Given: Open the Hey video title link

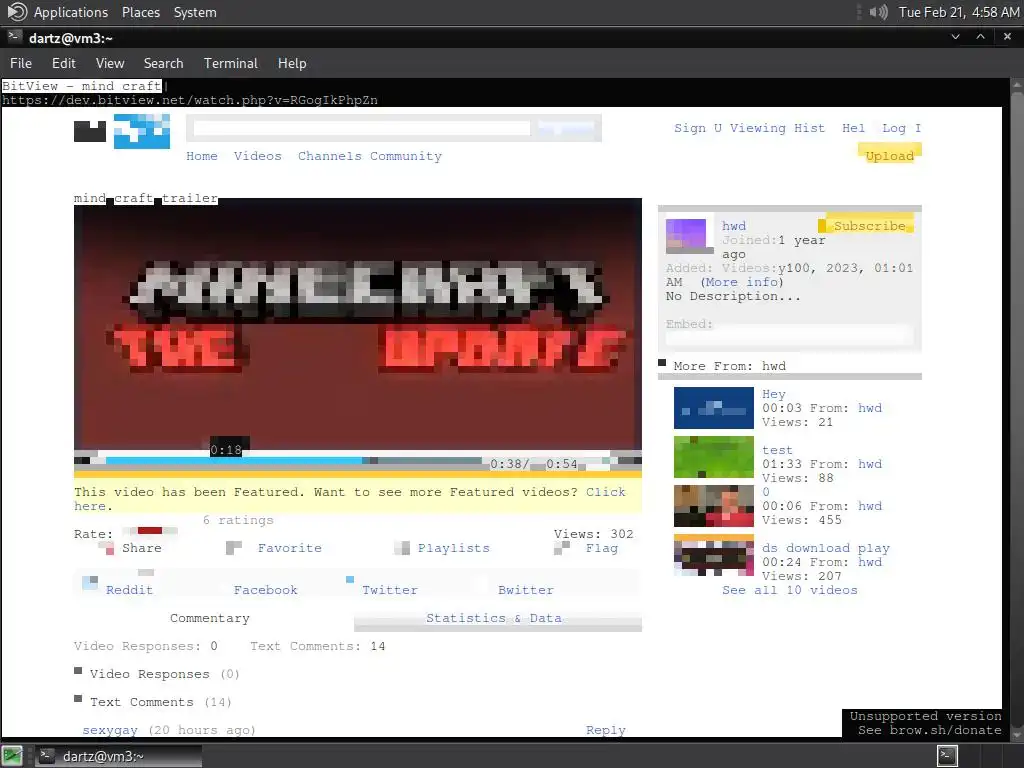Looking at the screenshot, I should click(x=774, y=394).
